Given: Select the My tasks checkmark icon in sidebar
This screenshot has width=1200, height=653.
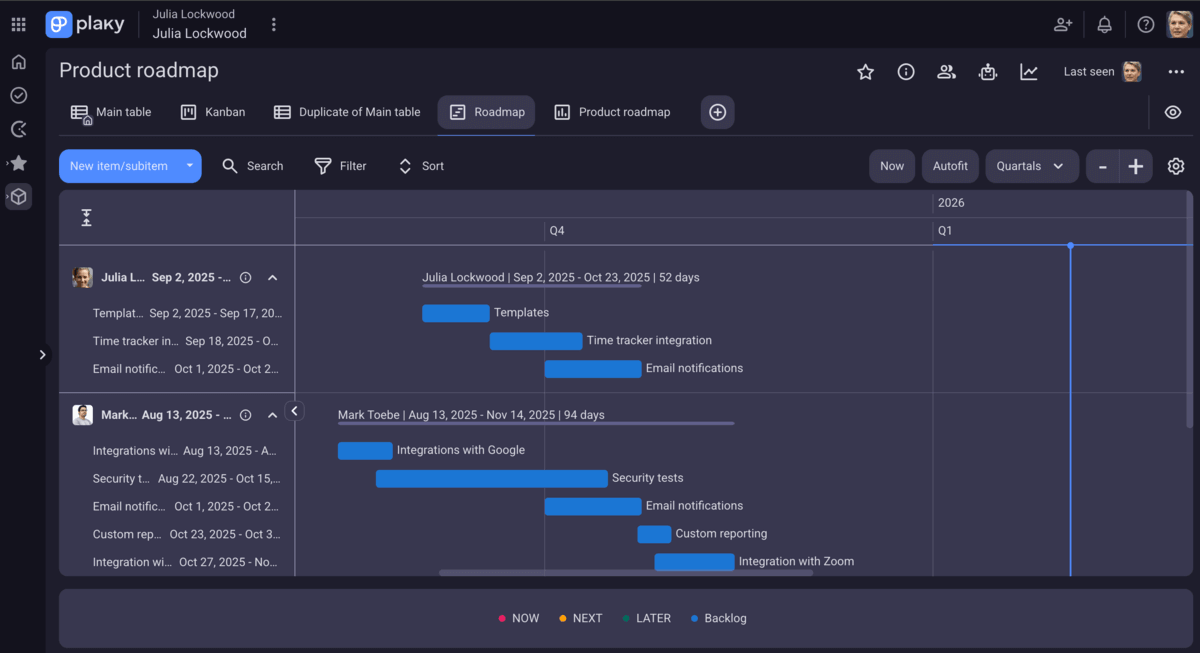Looking at the screenshot, I should coord(18,95).
